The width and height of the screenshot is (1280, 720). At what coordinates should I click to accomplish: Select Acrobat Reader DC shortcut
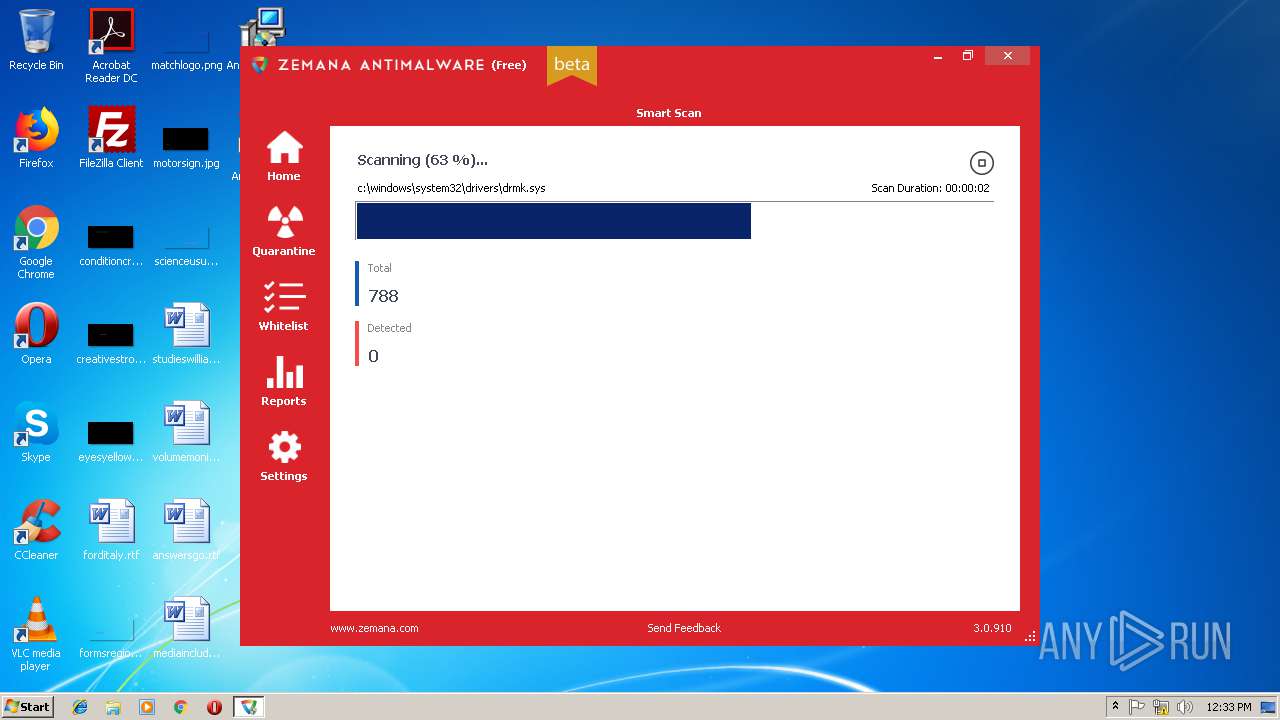coord(111,46)
